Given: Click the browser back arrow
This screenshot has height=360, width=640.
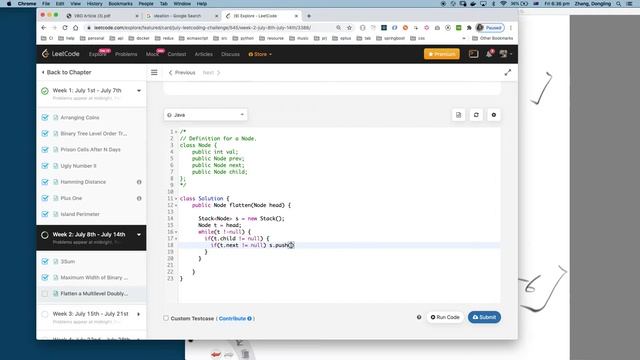Looking at the screenshot, I should (44, 28).
